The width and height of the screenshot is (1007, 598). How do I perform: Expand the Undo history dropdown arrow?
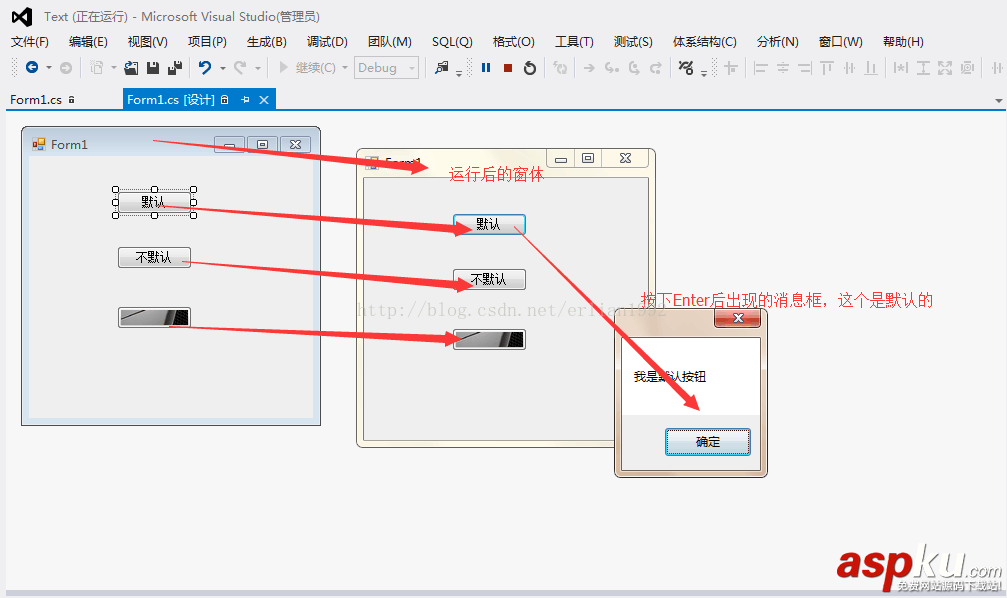[x=223, y=68]
